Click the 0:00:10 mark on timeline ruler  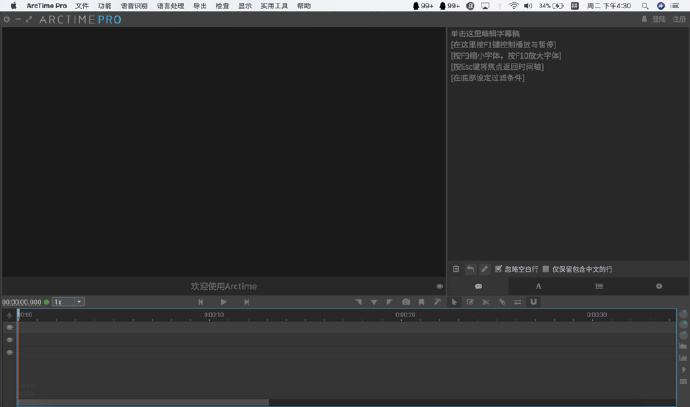214,315
